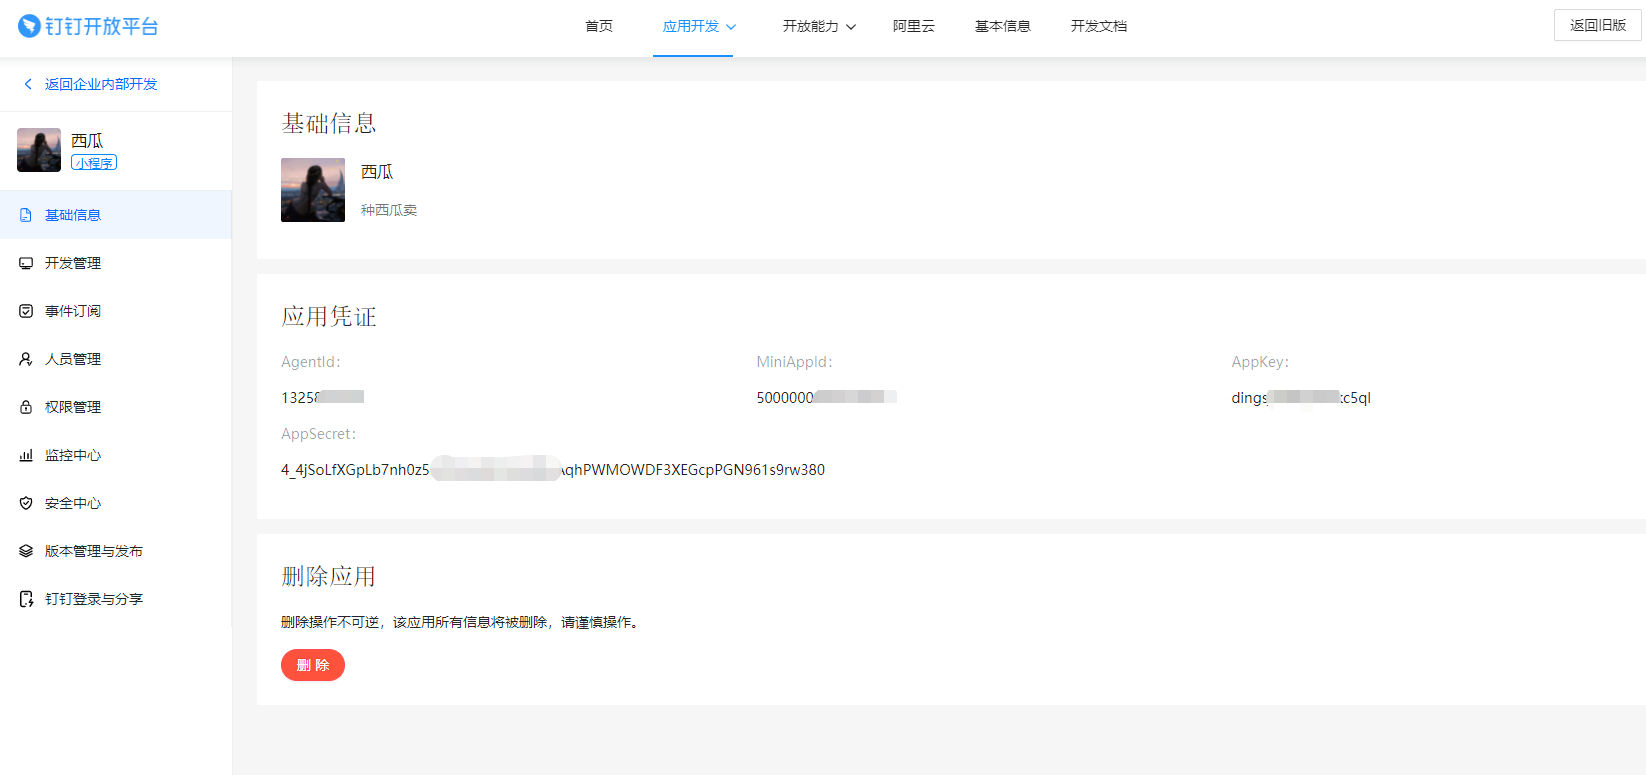Click the 删除应用 section heading

pos(329,577)
